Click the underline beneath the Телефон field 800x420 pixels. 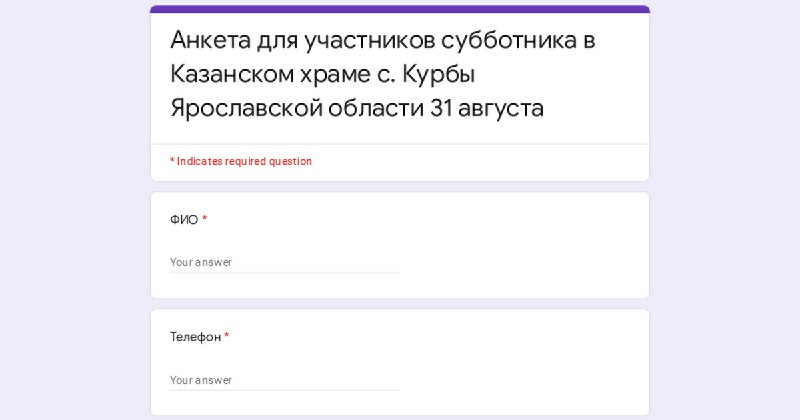click(285, 390)
